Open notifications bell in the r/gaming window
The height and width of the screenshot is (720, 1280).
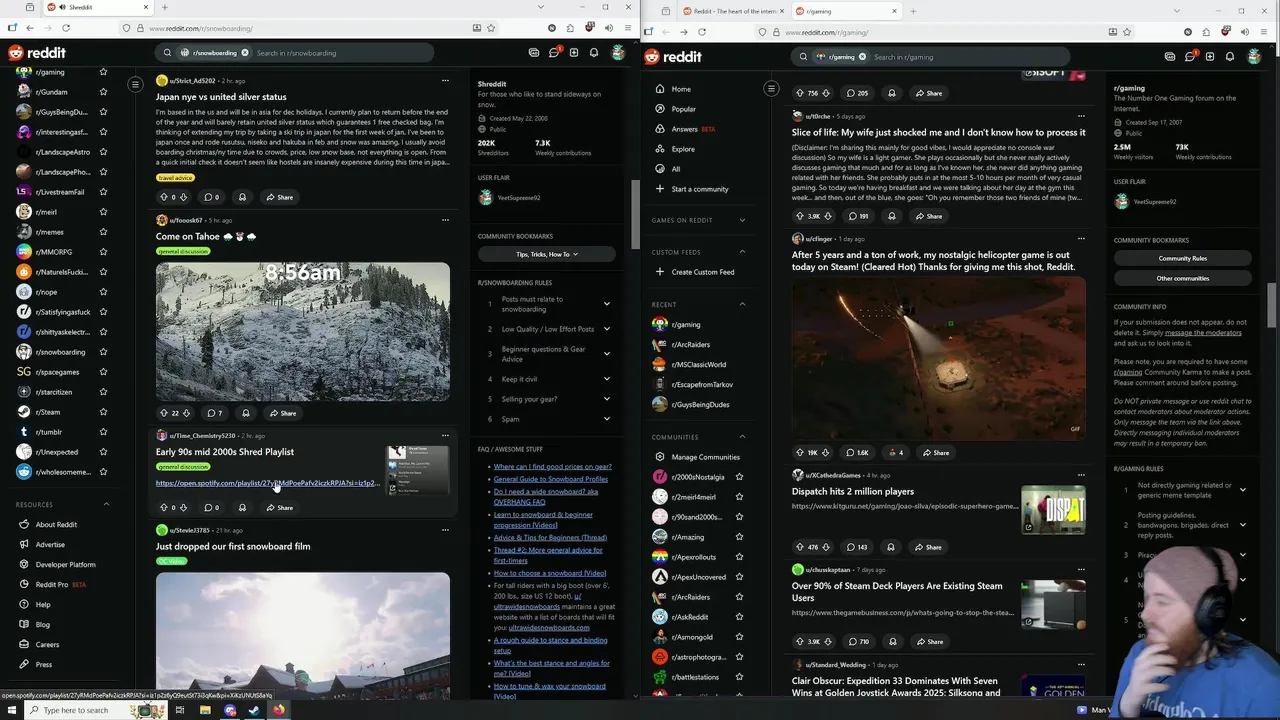(1230, 57)
